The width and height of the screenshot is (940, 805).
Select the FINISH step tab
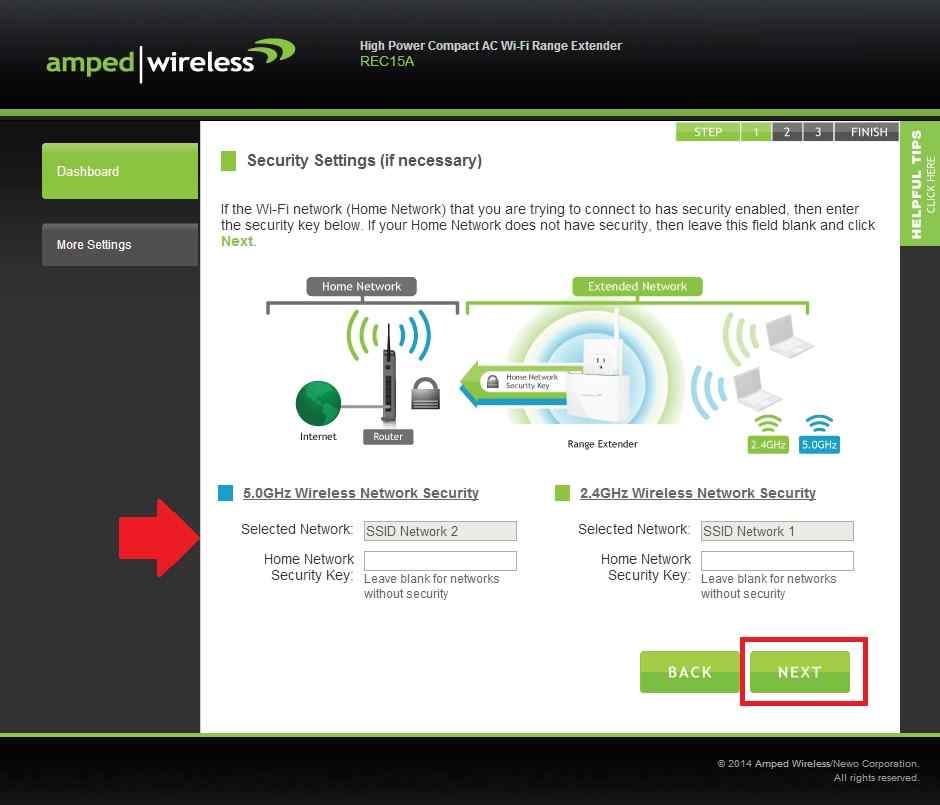pyautogui.click(x=869, y=132)
